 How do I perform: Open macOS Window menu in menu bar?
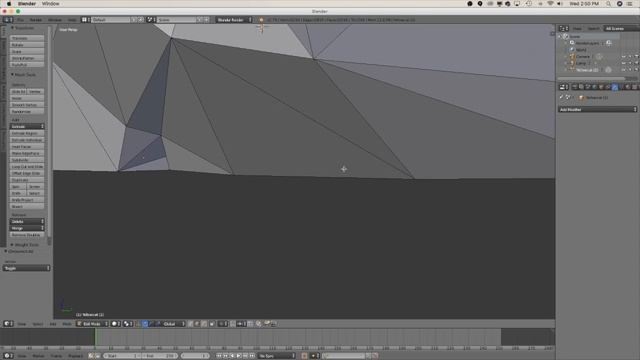click(51, 4)
